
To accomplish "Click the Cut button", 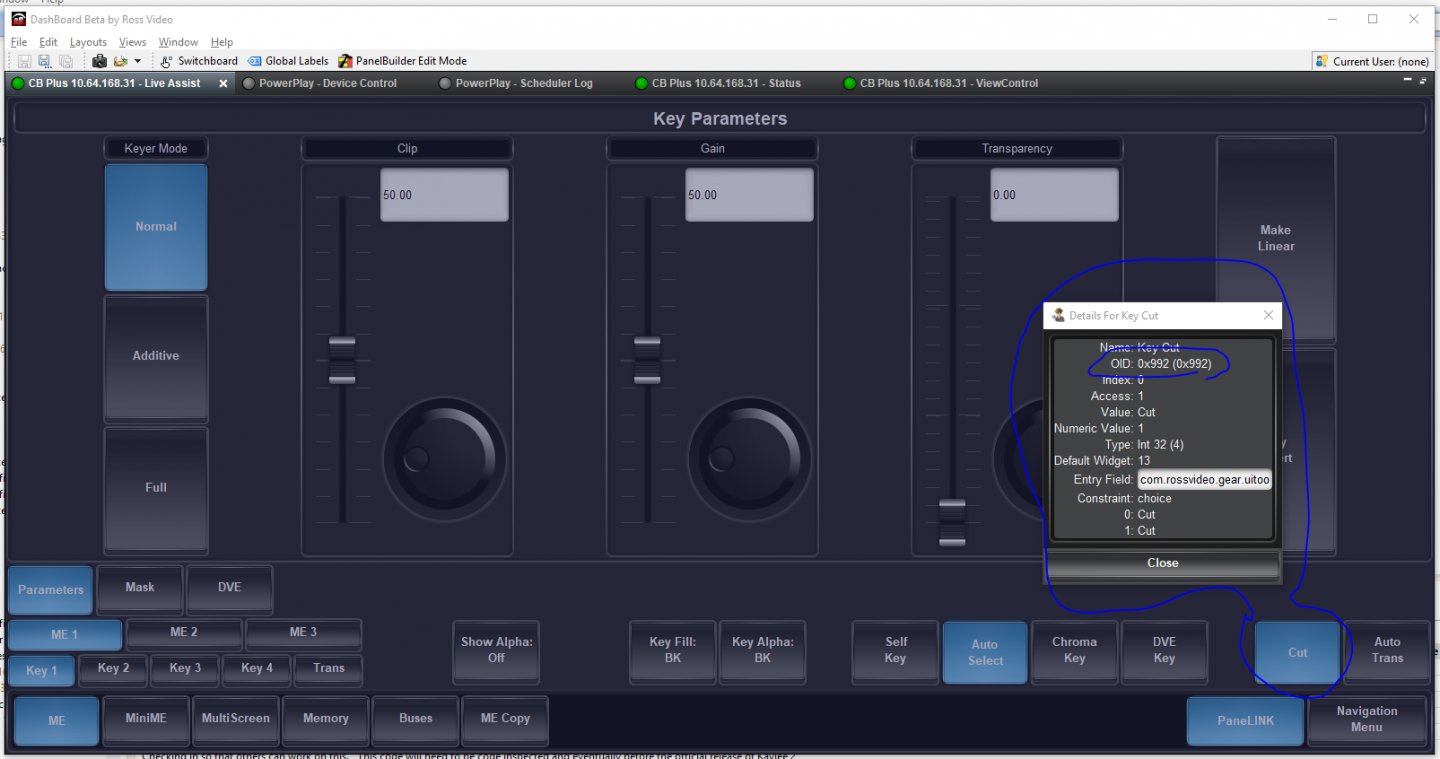I will (x=1298, y=653).
